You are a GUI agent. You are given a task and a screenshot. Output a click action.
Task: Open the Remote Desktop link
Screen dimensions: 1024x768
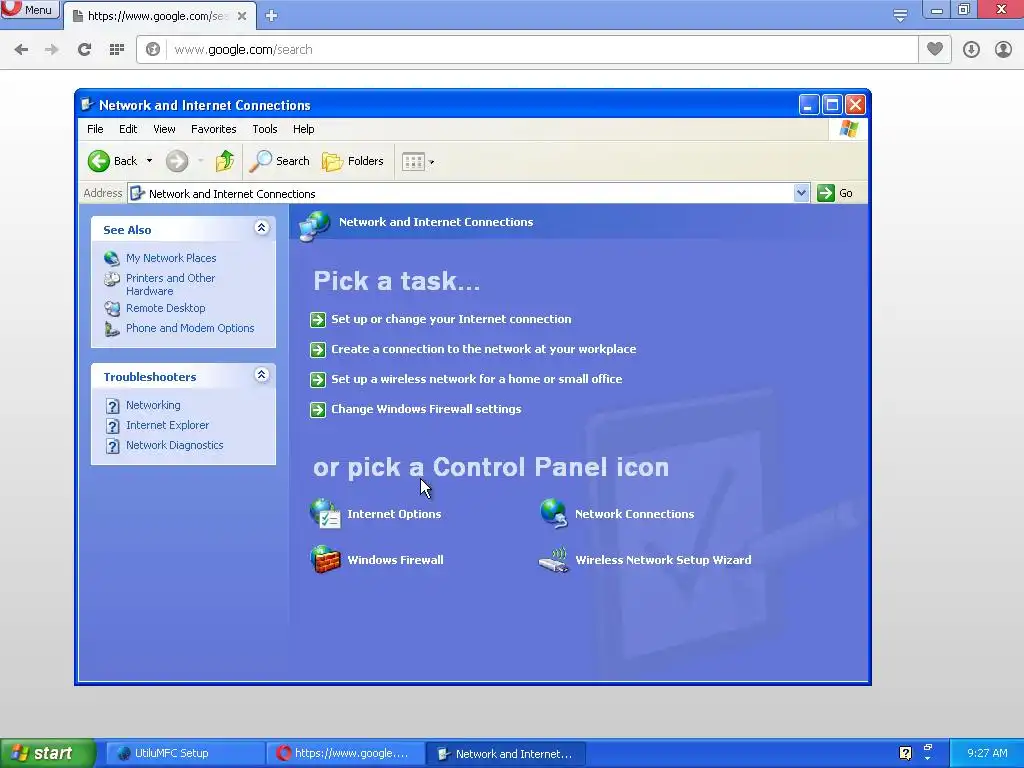click(165, 308)
